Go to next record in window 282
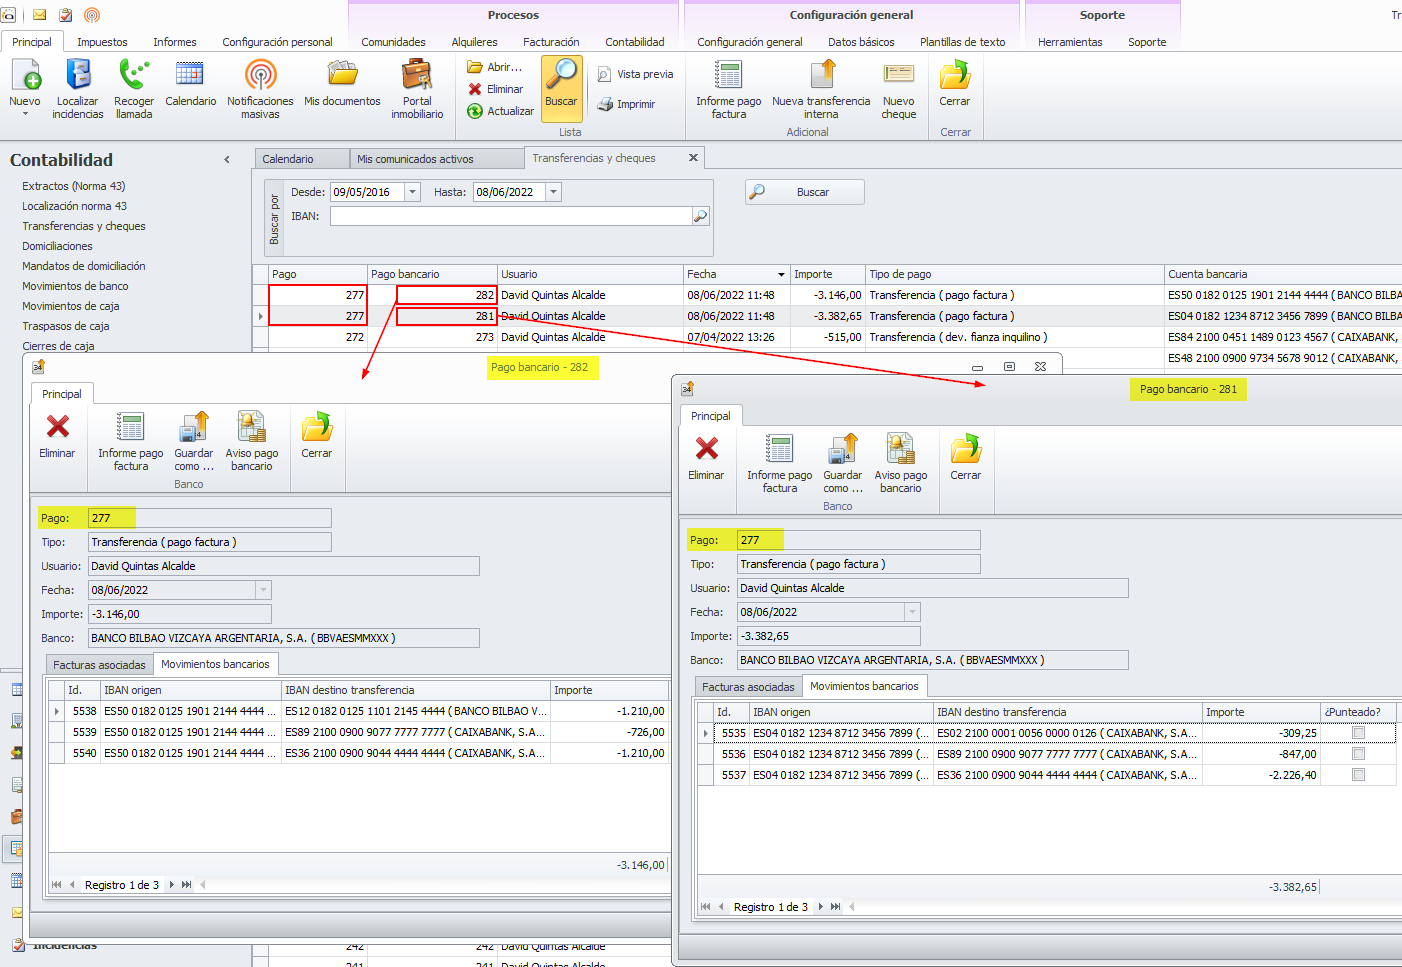The width and height of the screenshot is (1402, 967). pos(172,885)
